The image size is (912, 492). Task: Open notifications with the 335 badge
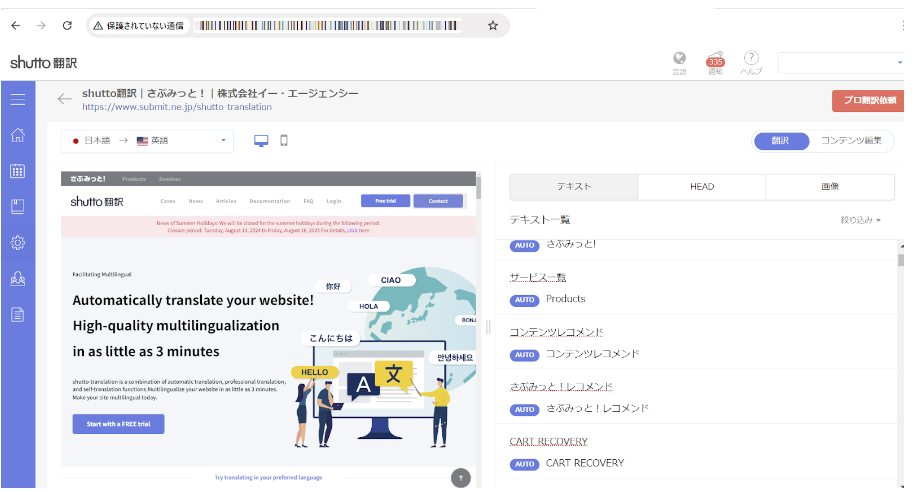[715, 62]
